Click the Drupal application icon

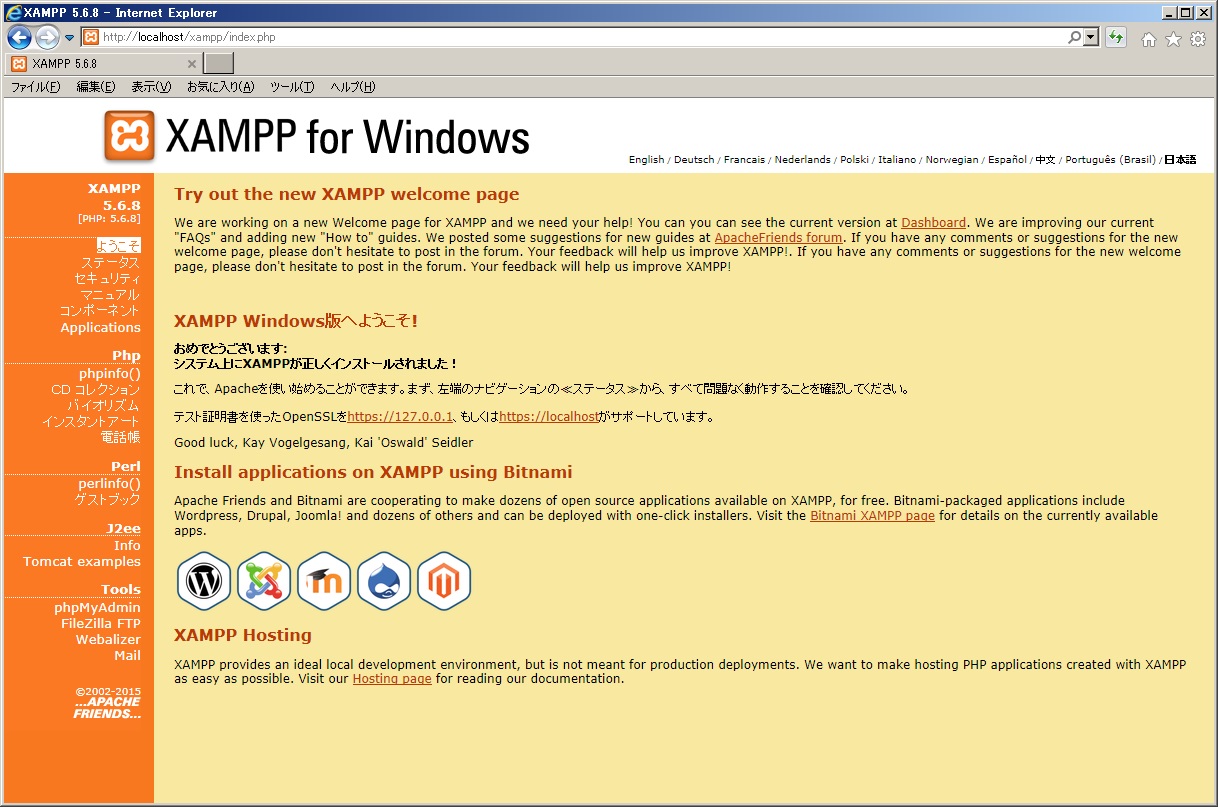pos(384,581)
